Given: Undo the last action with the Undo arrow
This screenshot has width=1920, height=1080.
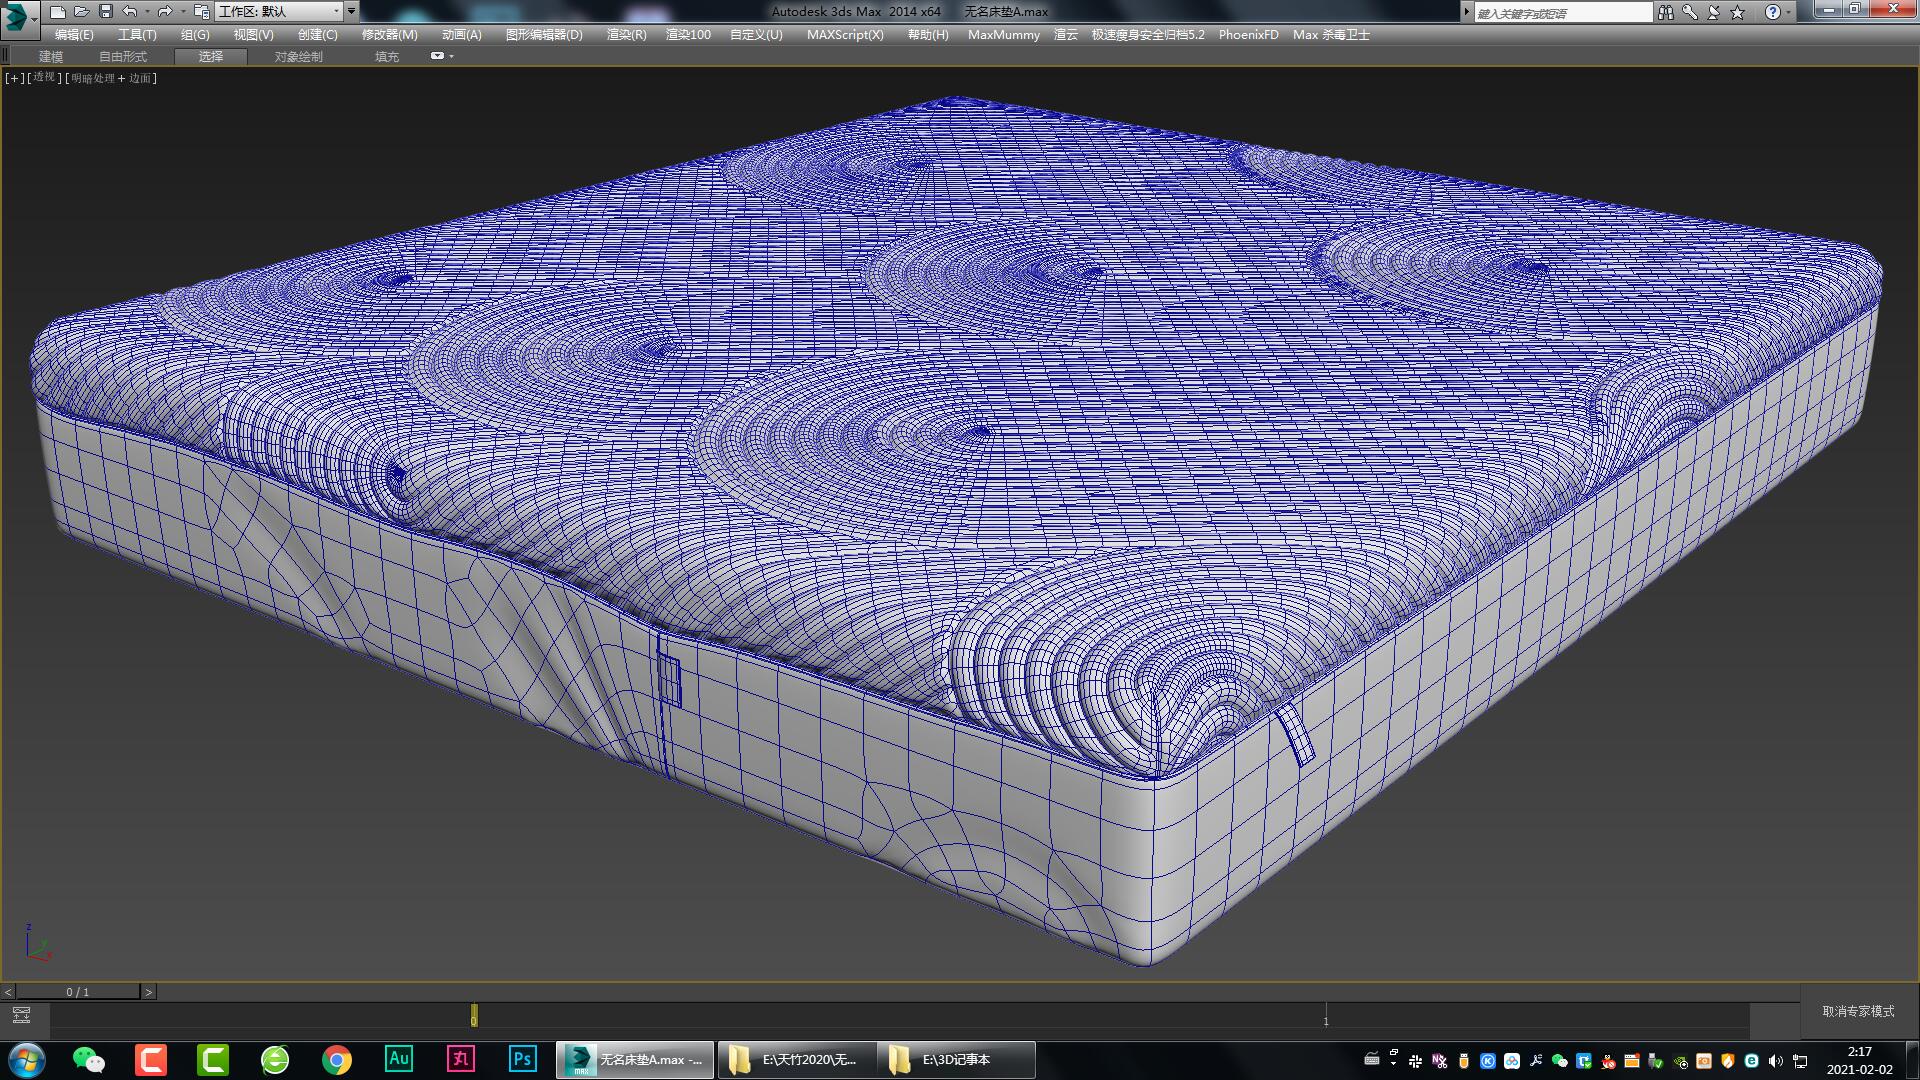Looking at the screenshot, I should pyautogui.click(x=130, y=11).
